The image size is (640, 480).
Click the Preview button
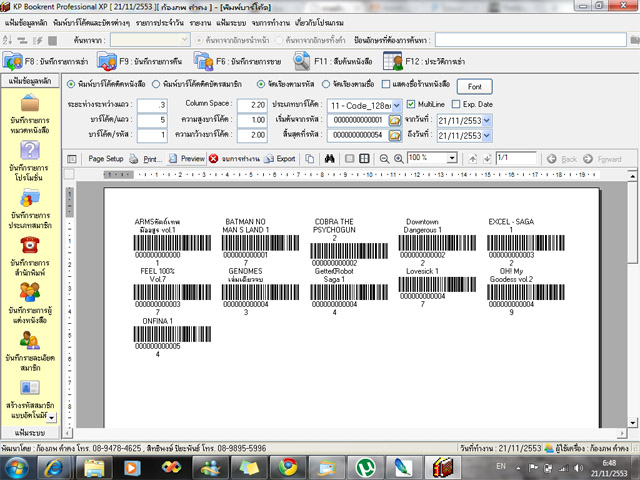187,159
